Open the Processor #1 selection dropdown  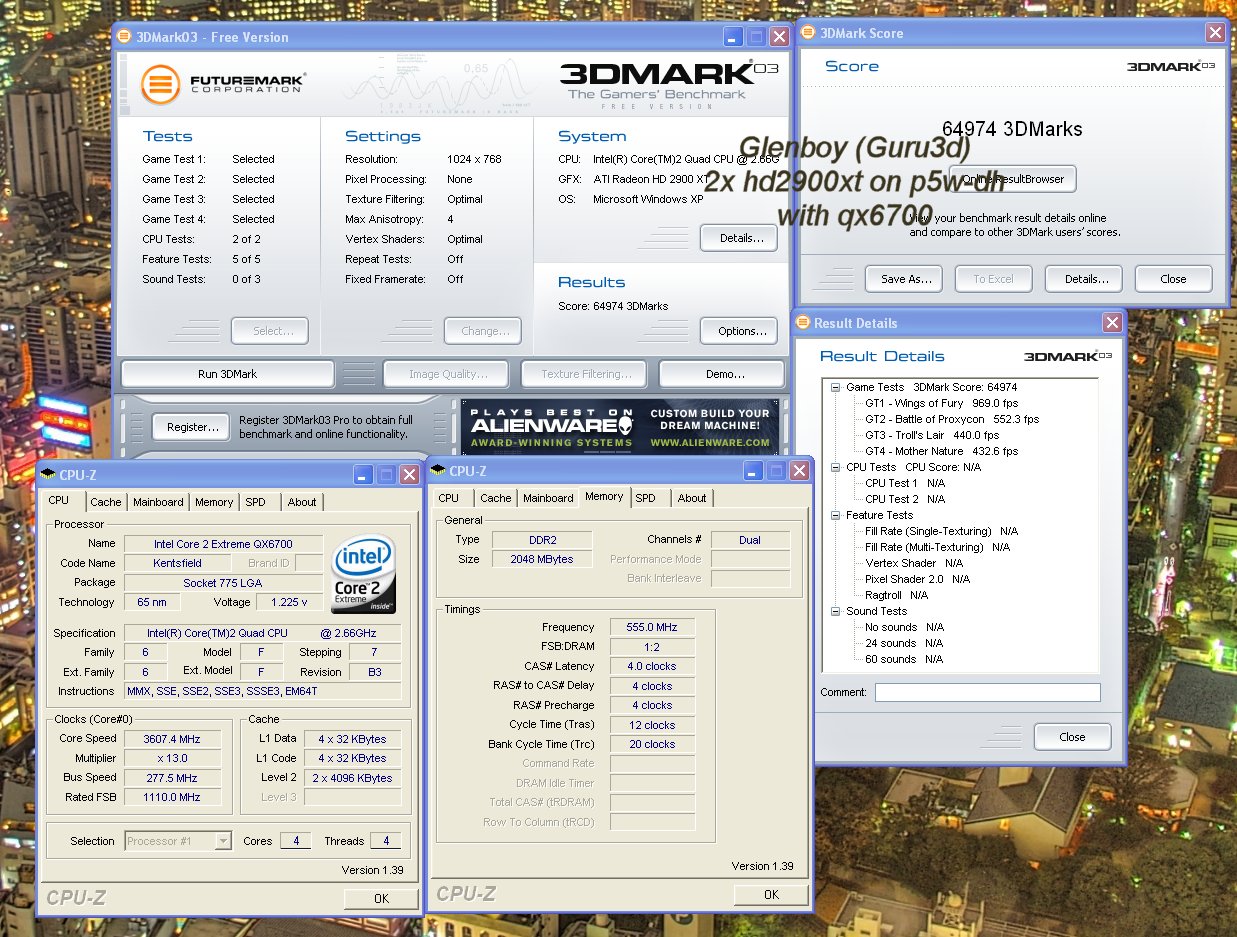click(223, 841)
